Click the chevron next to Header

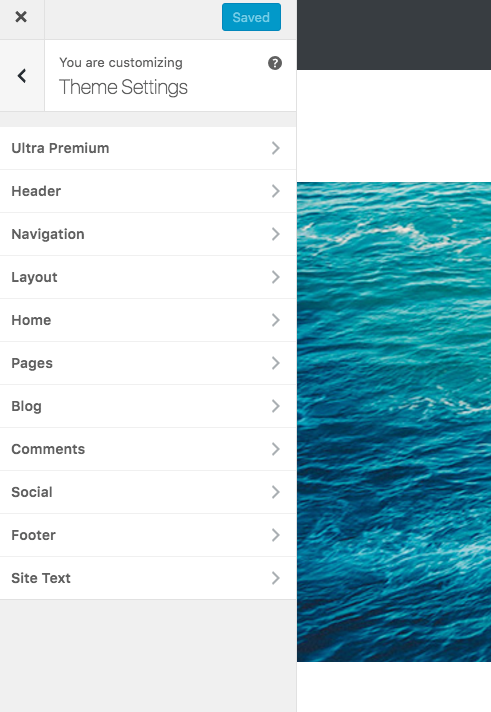coord(276,191)
